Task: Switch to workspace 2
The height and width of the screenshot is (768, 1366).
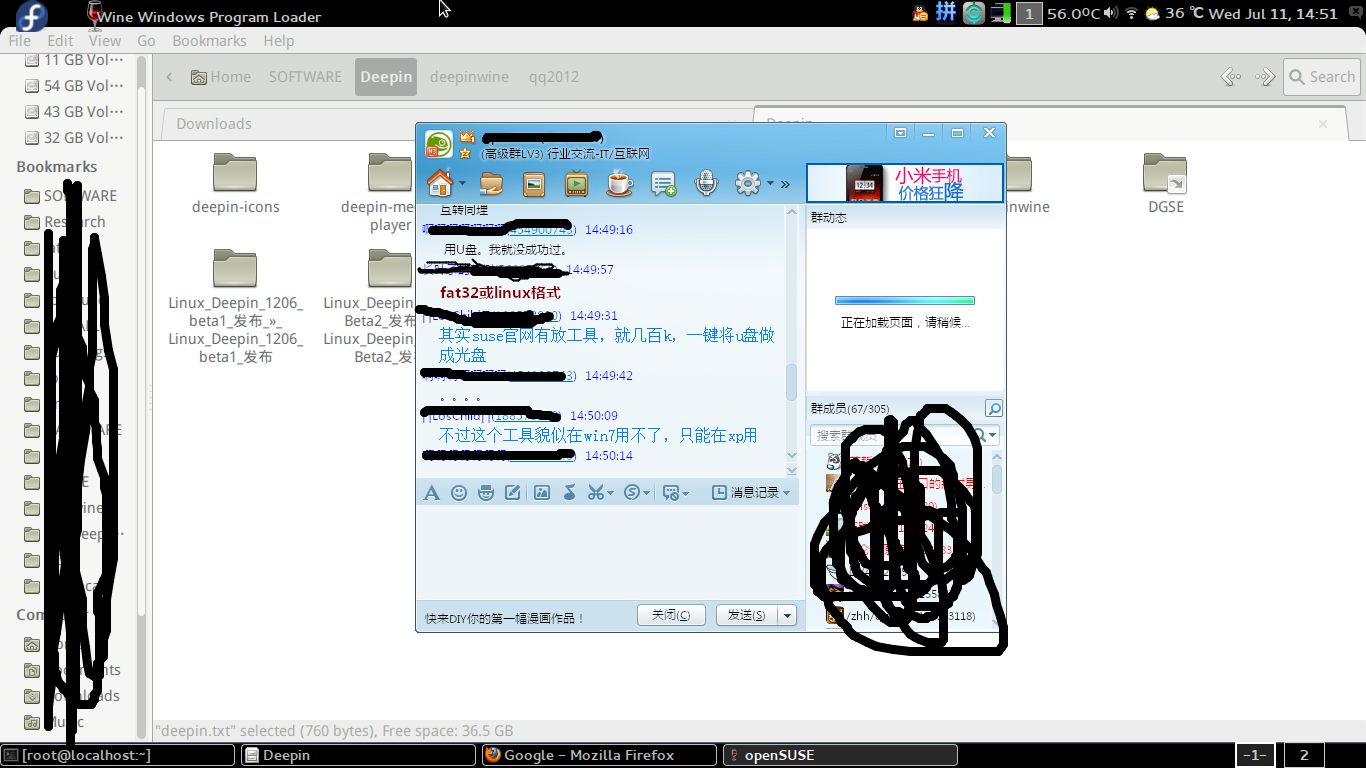Action: [x=1304, y=755]
